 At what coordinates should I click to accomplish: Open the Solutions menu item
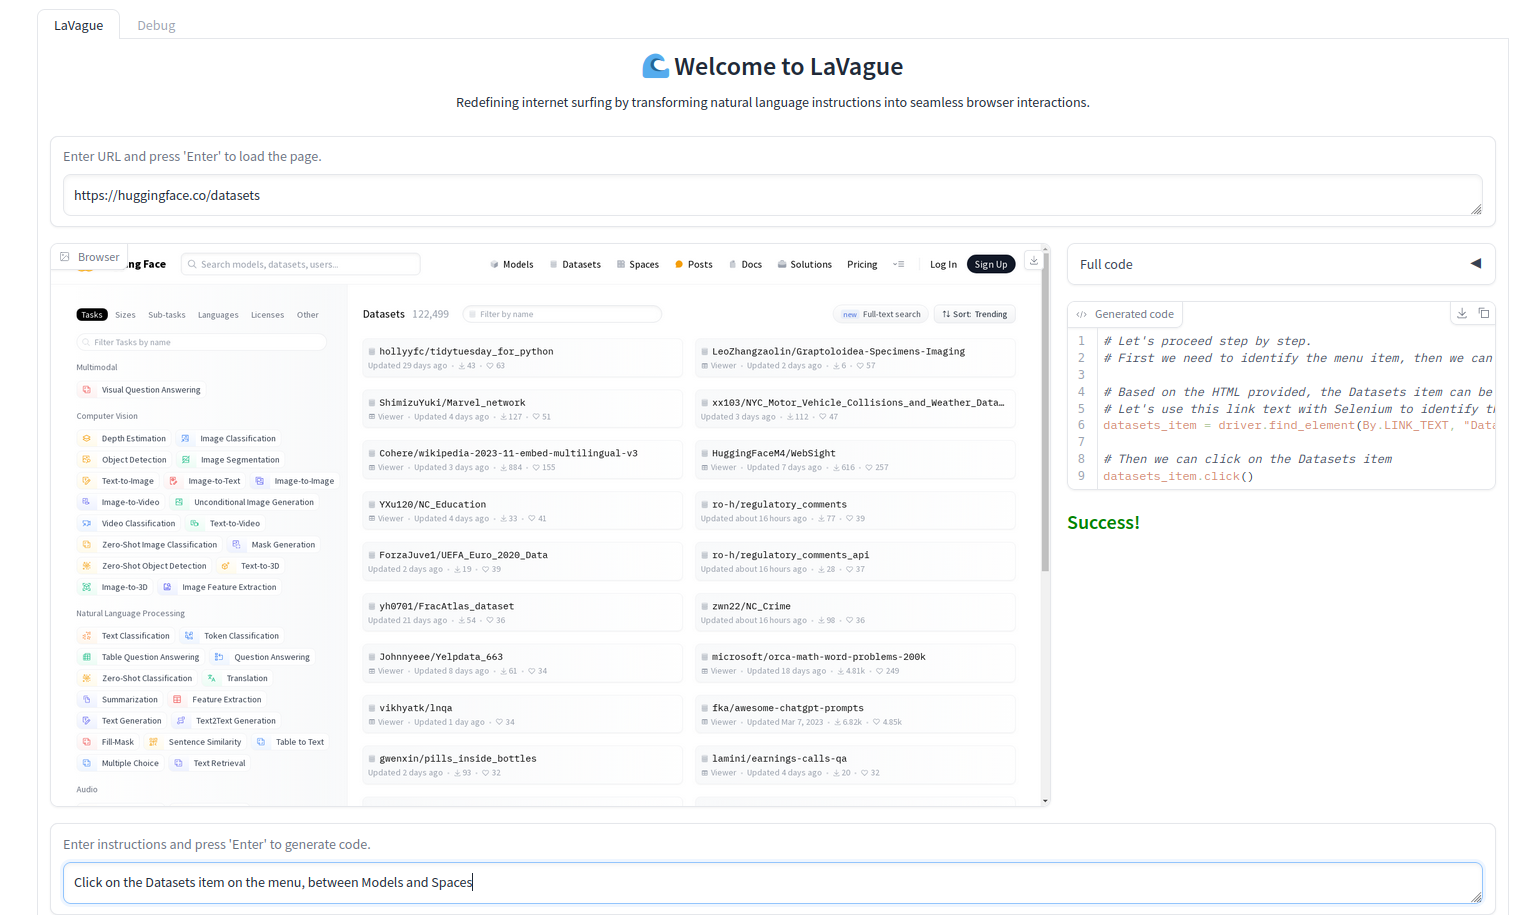pos(805,265)
